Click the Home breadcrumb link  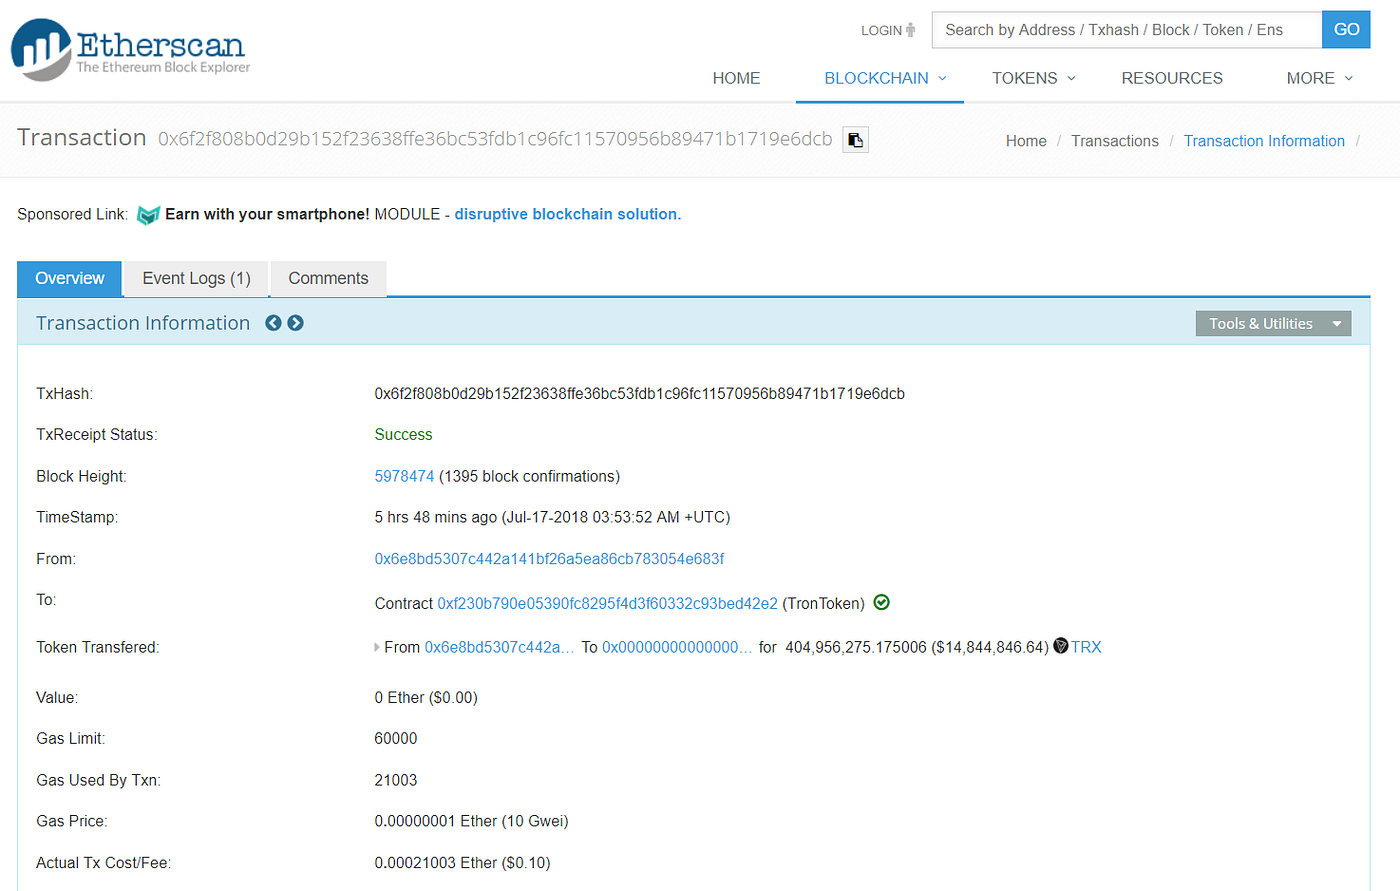tap(1026, 141)
